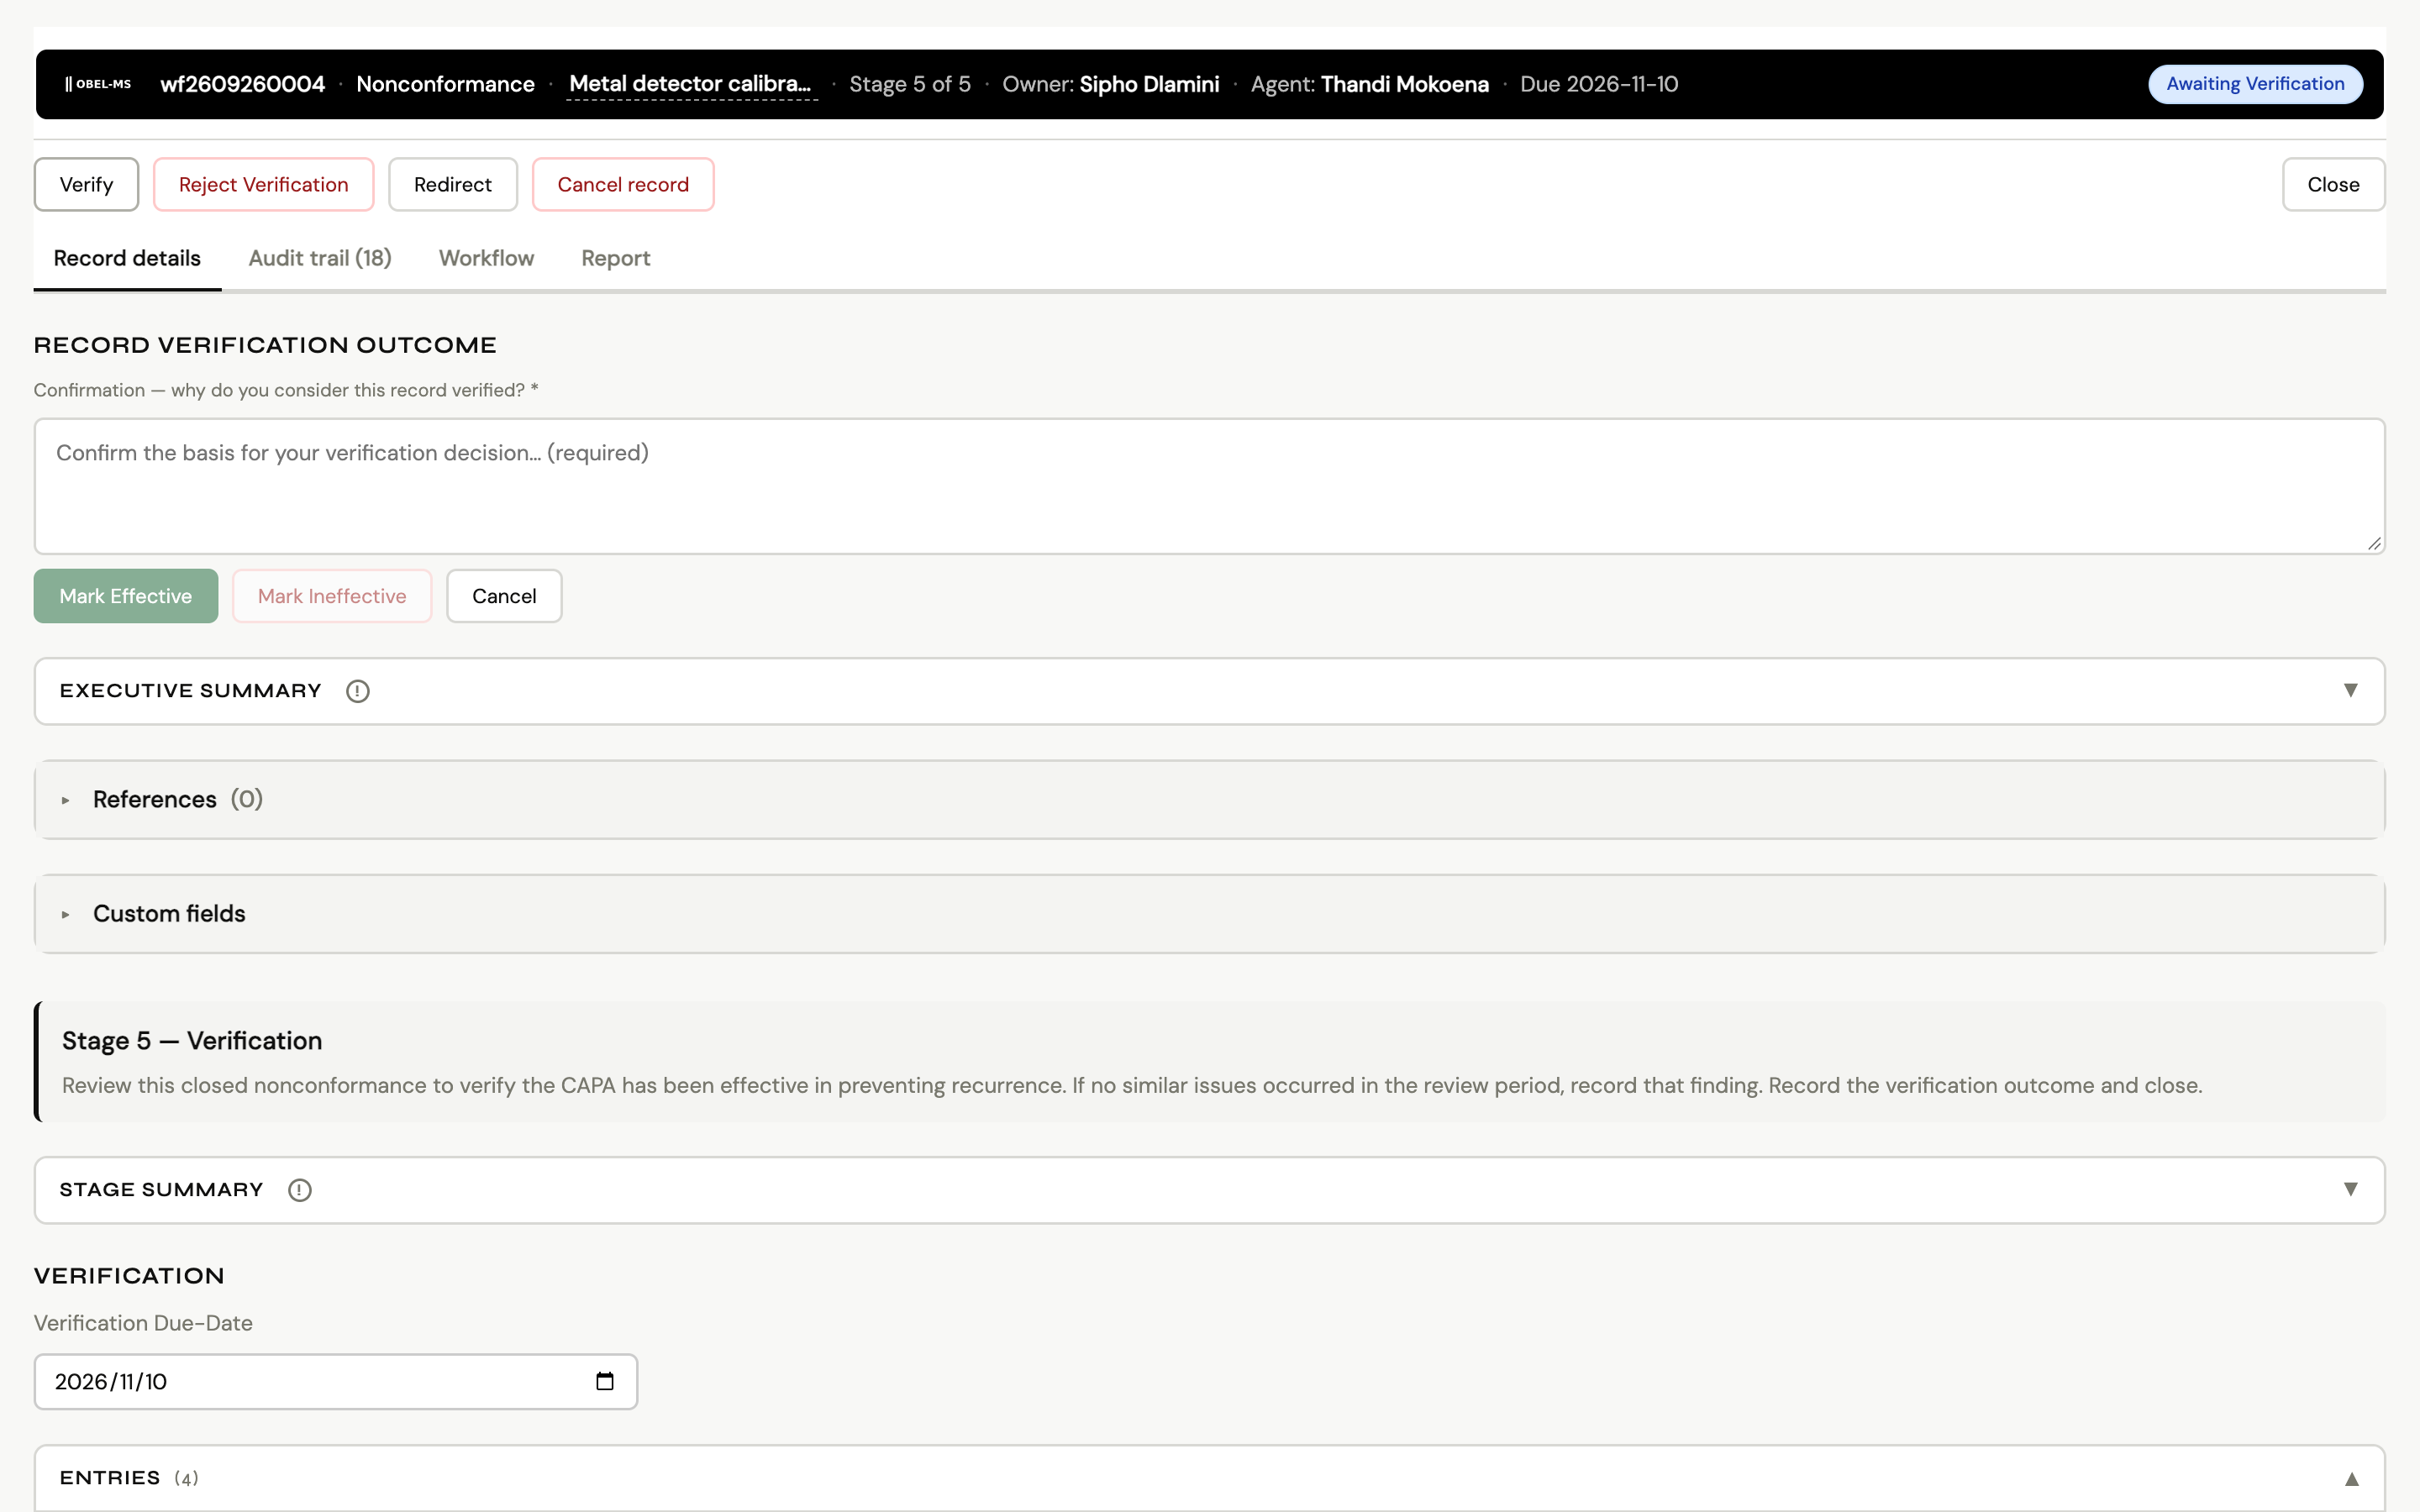Expand the References section
The height and width of the screenshot is (1512, 2420).
tap(1209, 799)
